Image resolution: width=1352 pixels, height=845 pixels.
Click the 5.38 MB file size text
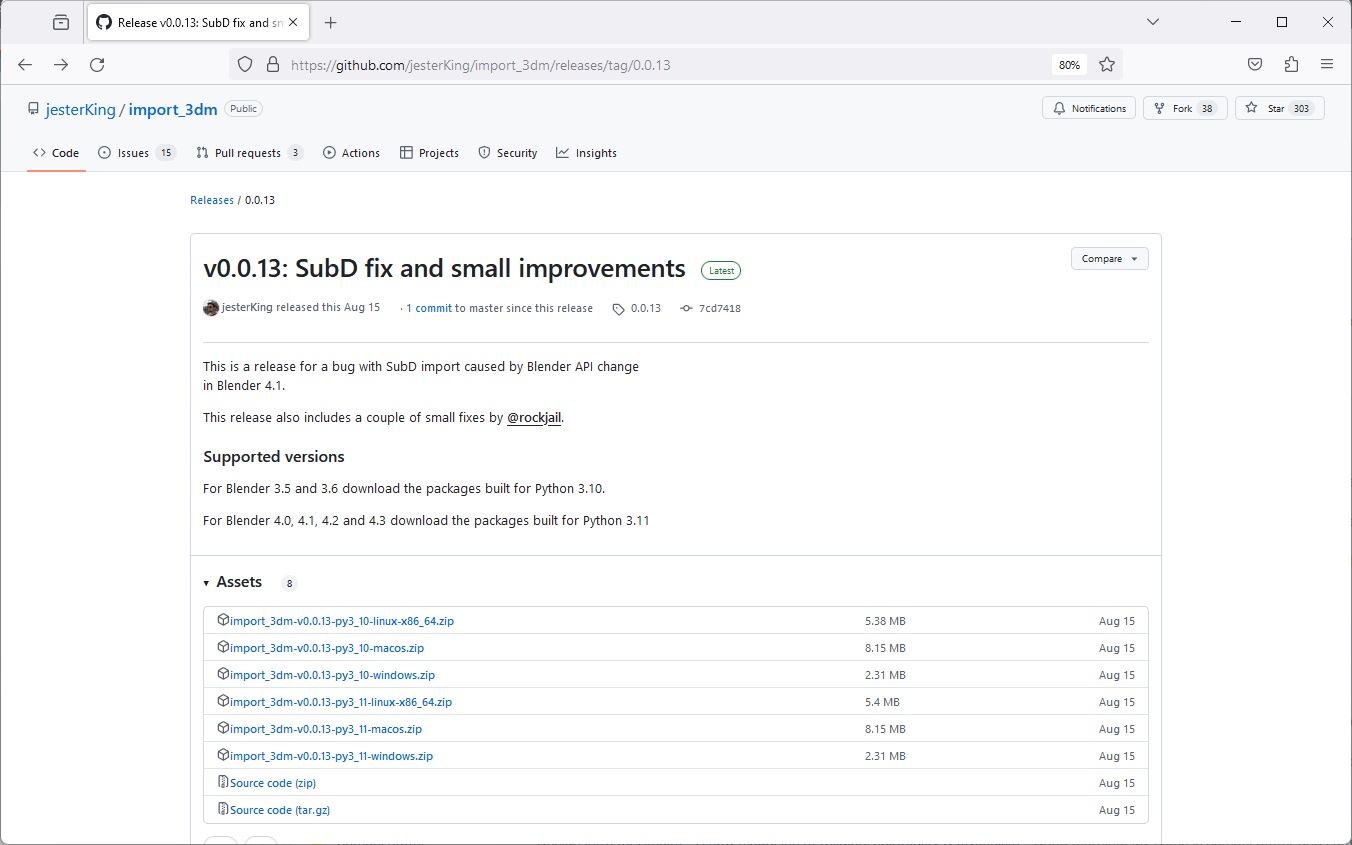tap(885, 621)
